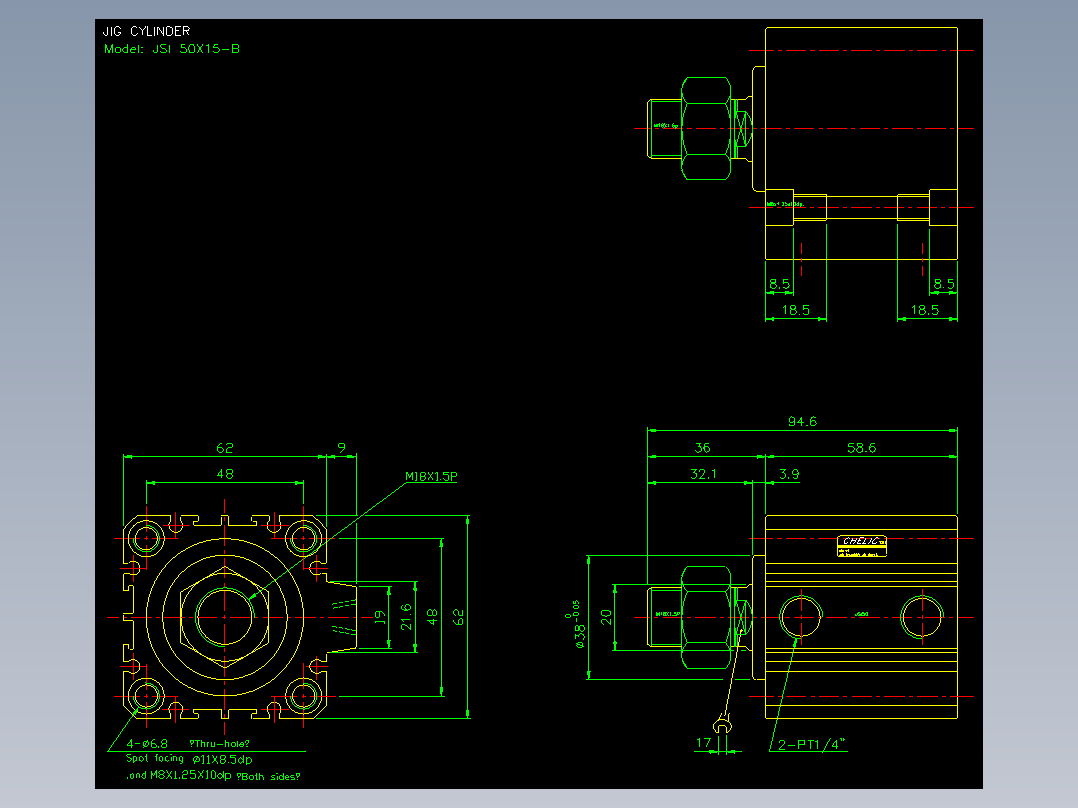Click the 'M8X1.25X10dp ?Both sides?' note
Viewport: 1078px width, 808px height.
pos(226,776)
